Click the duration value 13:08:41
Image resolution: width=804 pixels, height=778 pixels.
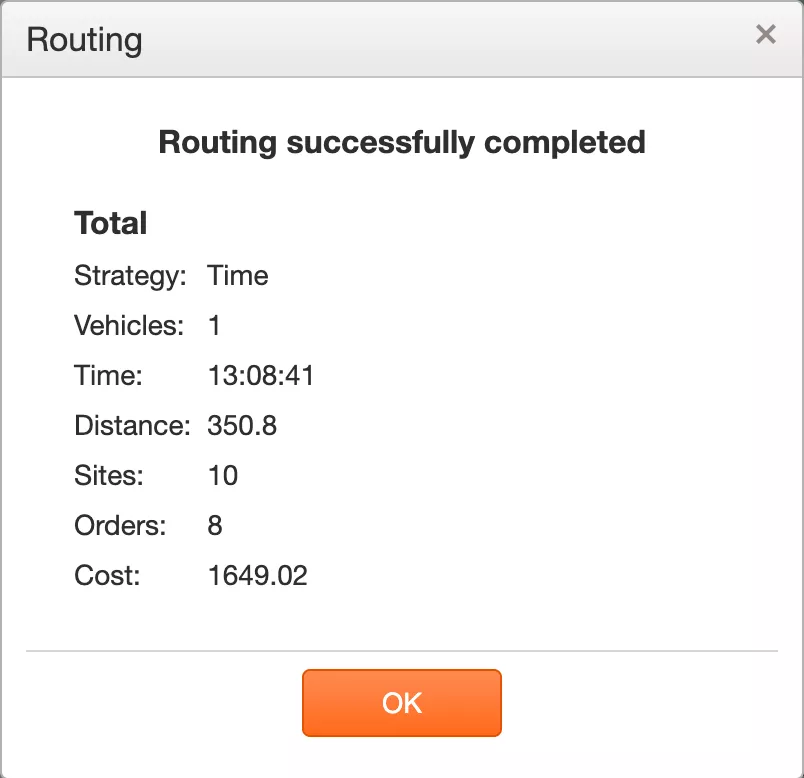click(261, 375)
